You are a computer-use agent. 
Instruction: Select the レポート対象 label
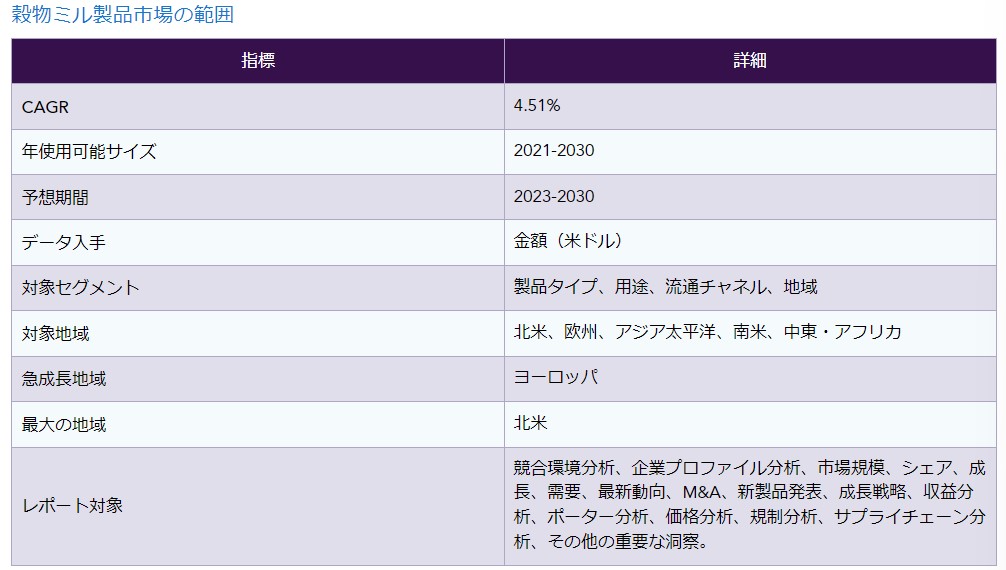tap(72, 506)
